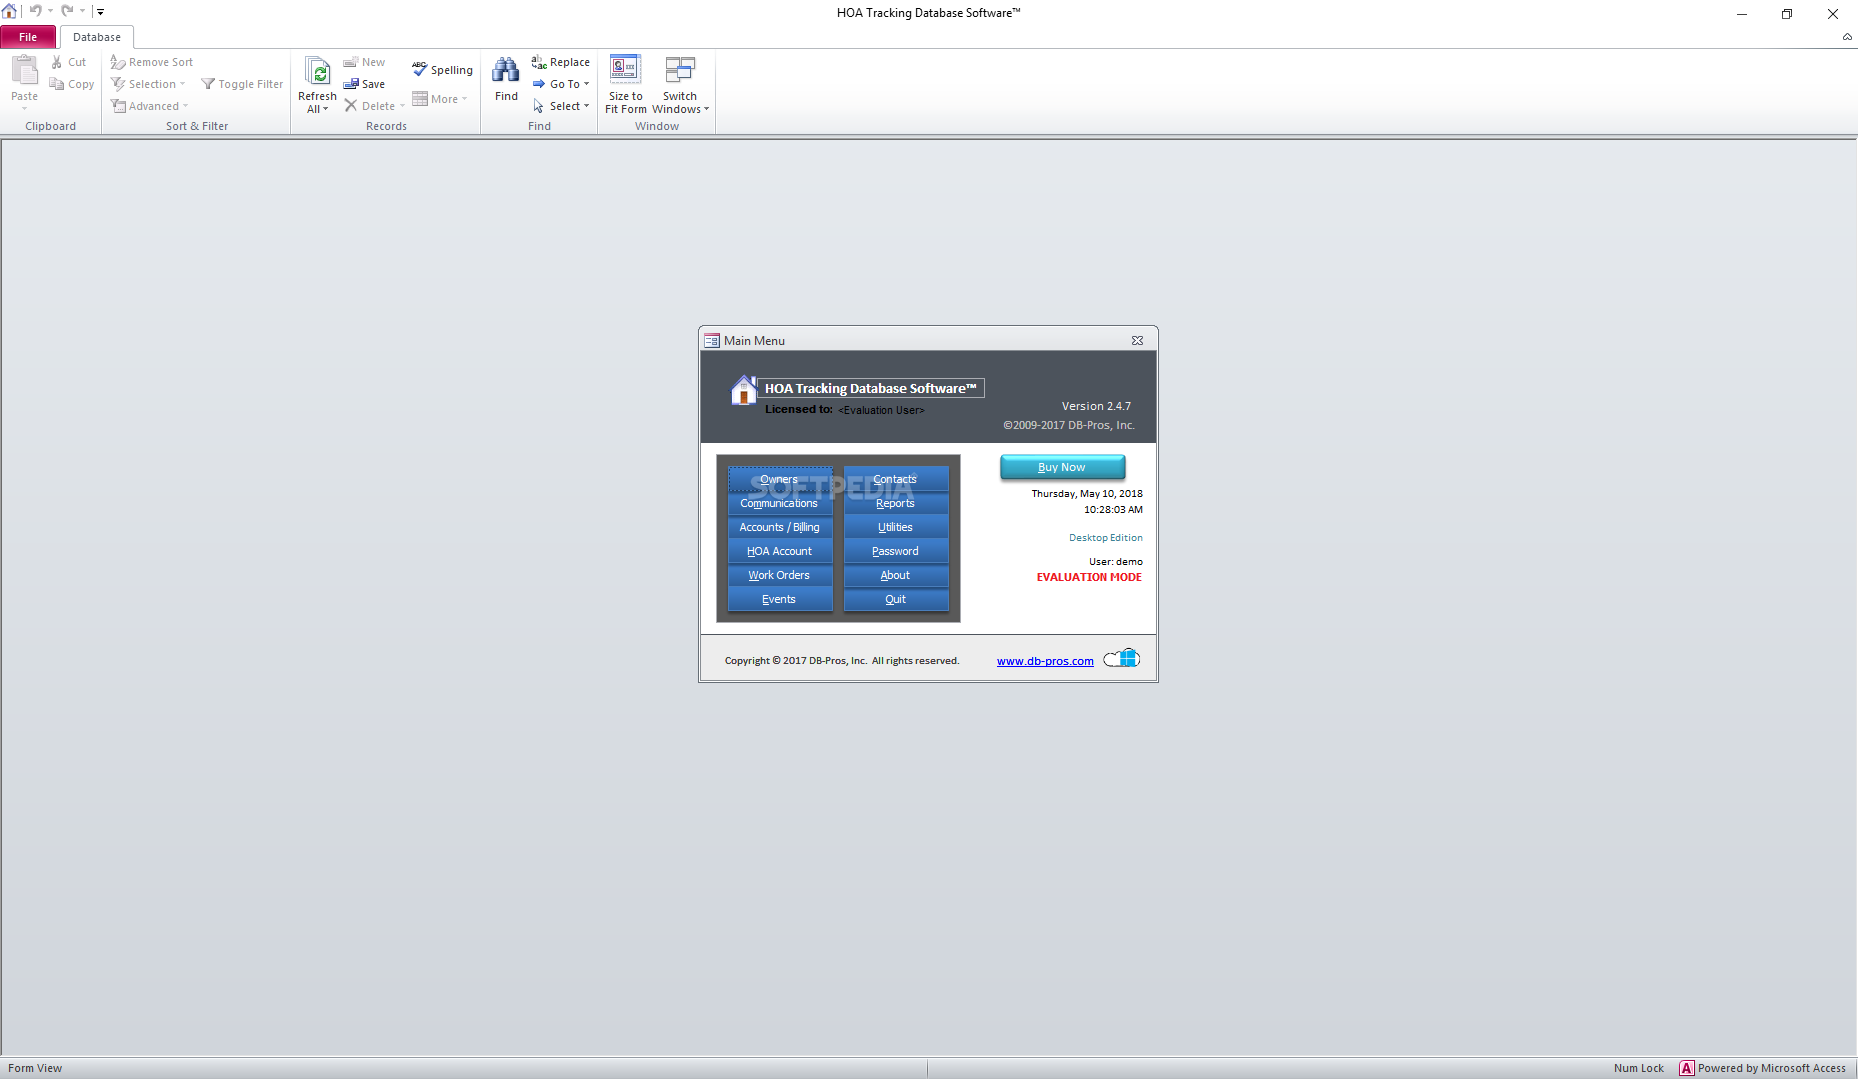Screen dimensions: 1858x1080
Task: Run the Spelling check
Action: coord(442,69)
